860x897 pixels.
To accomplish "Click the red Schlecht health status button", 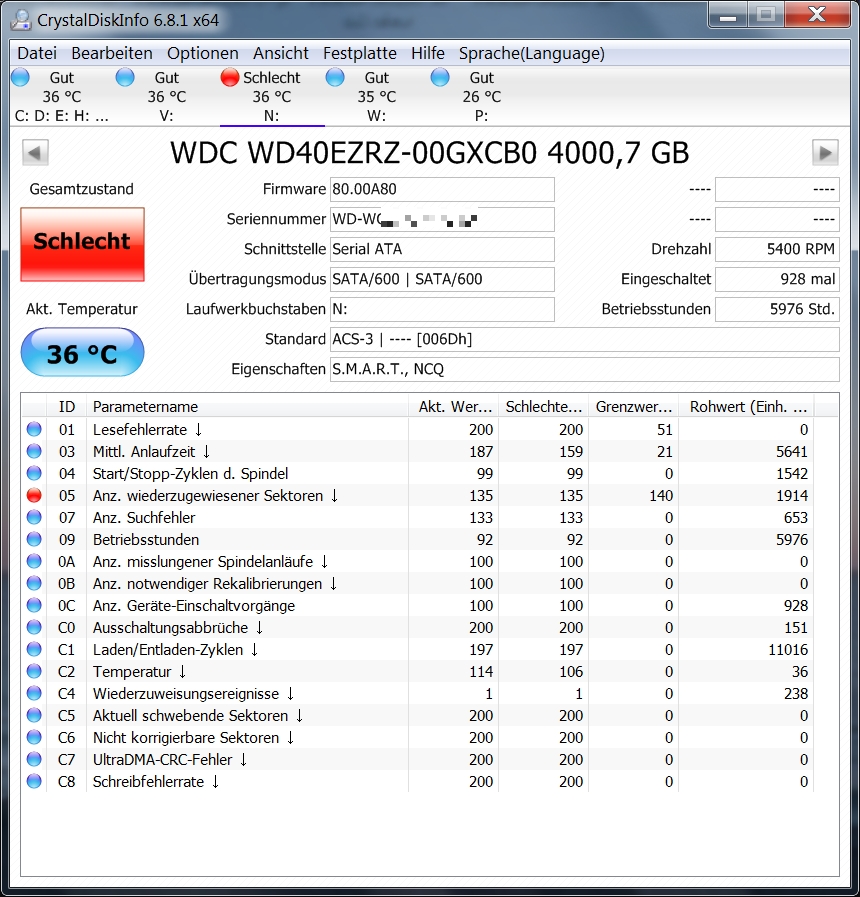I will coord(82,244).
